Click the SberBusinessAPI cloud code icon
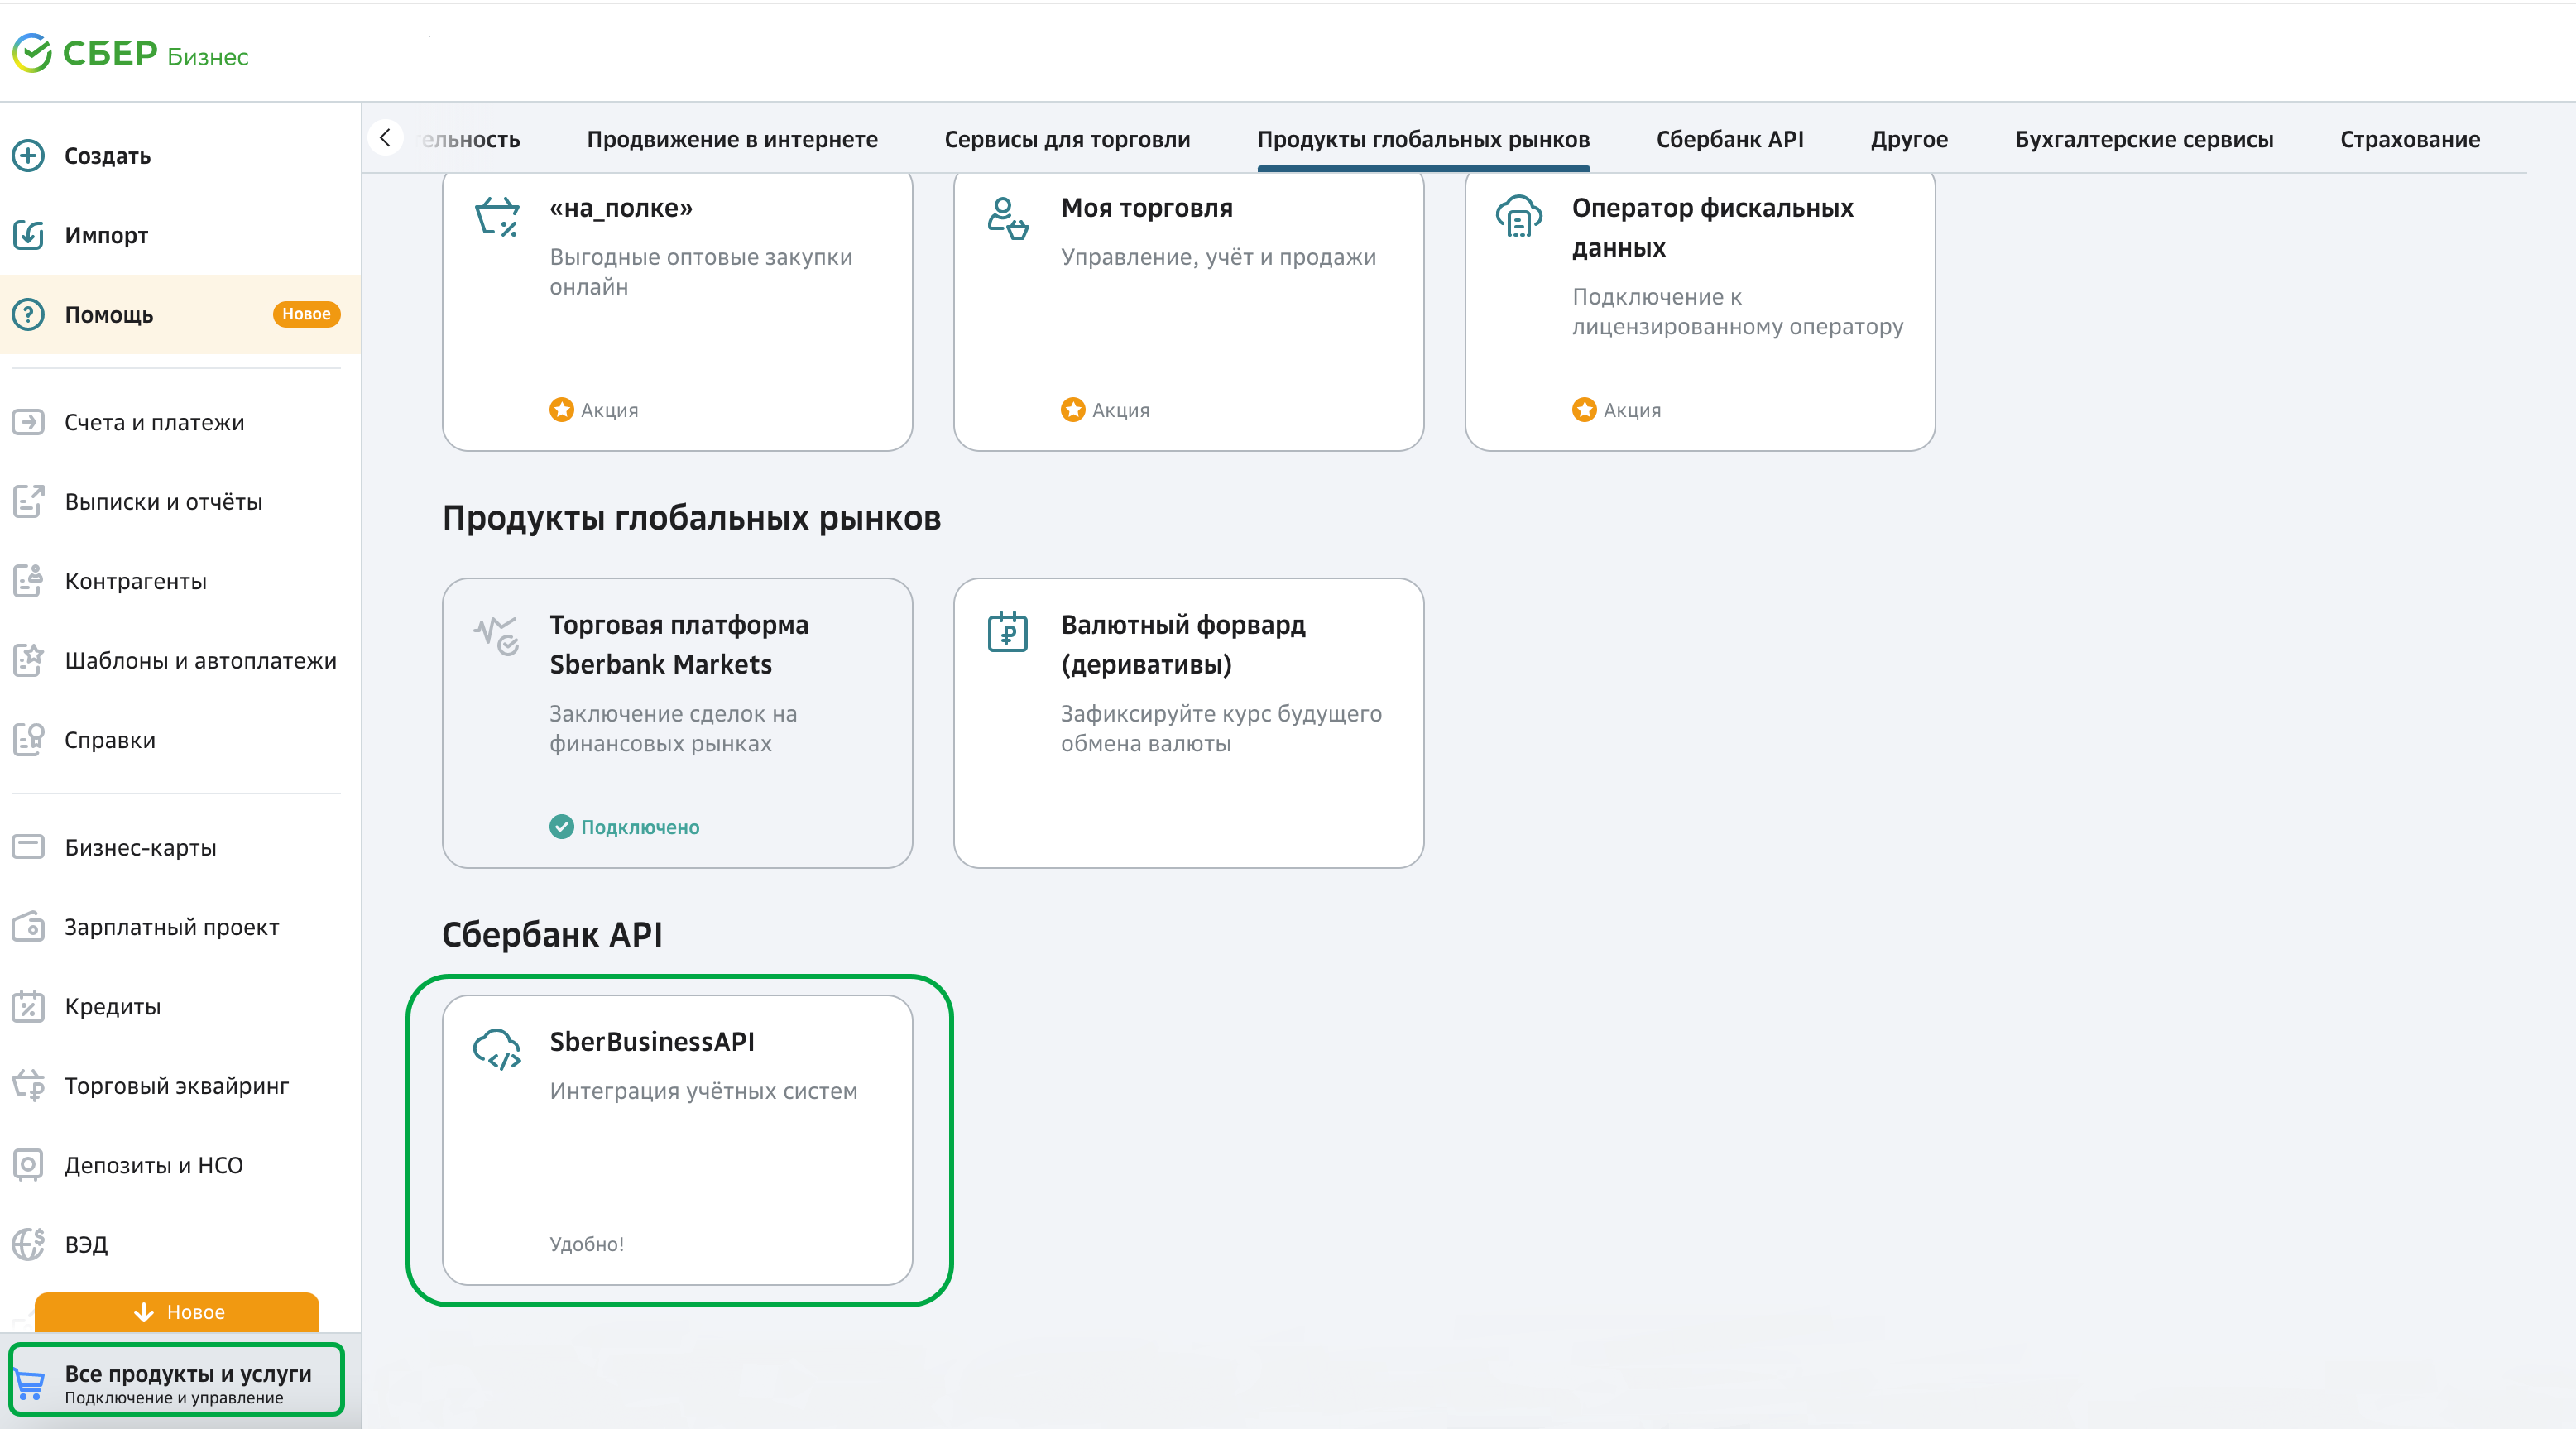This screenshot has width=2576, height=1429. tap(497, 1050)
